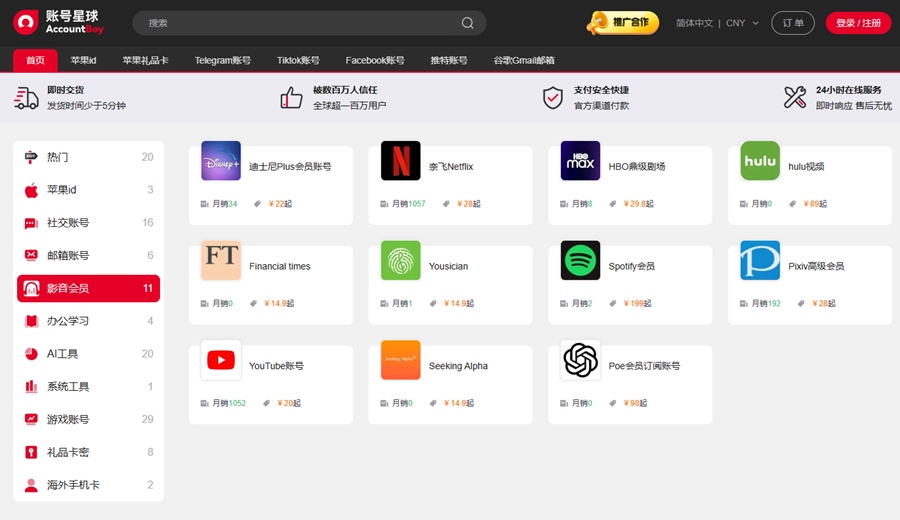Click the chat bubble icon for 社交账号
Screen dimensions: 900x520
coord(31,223)
